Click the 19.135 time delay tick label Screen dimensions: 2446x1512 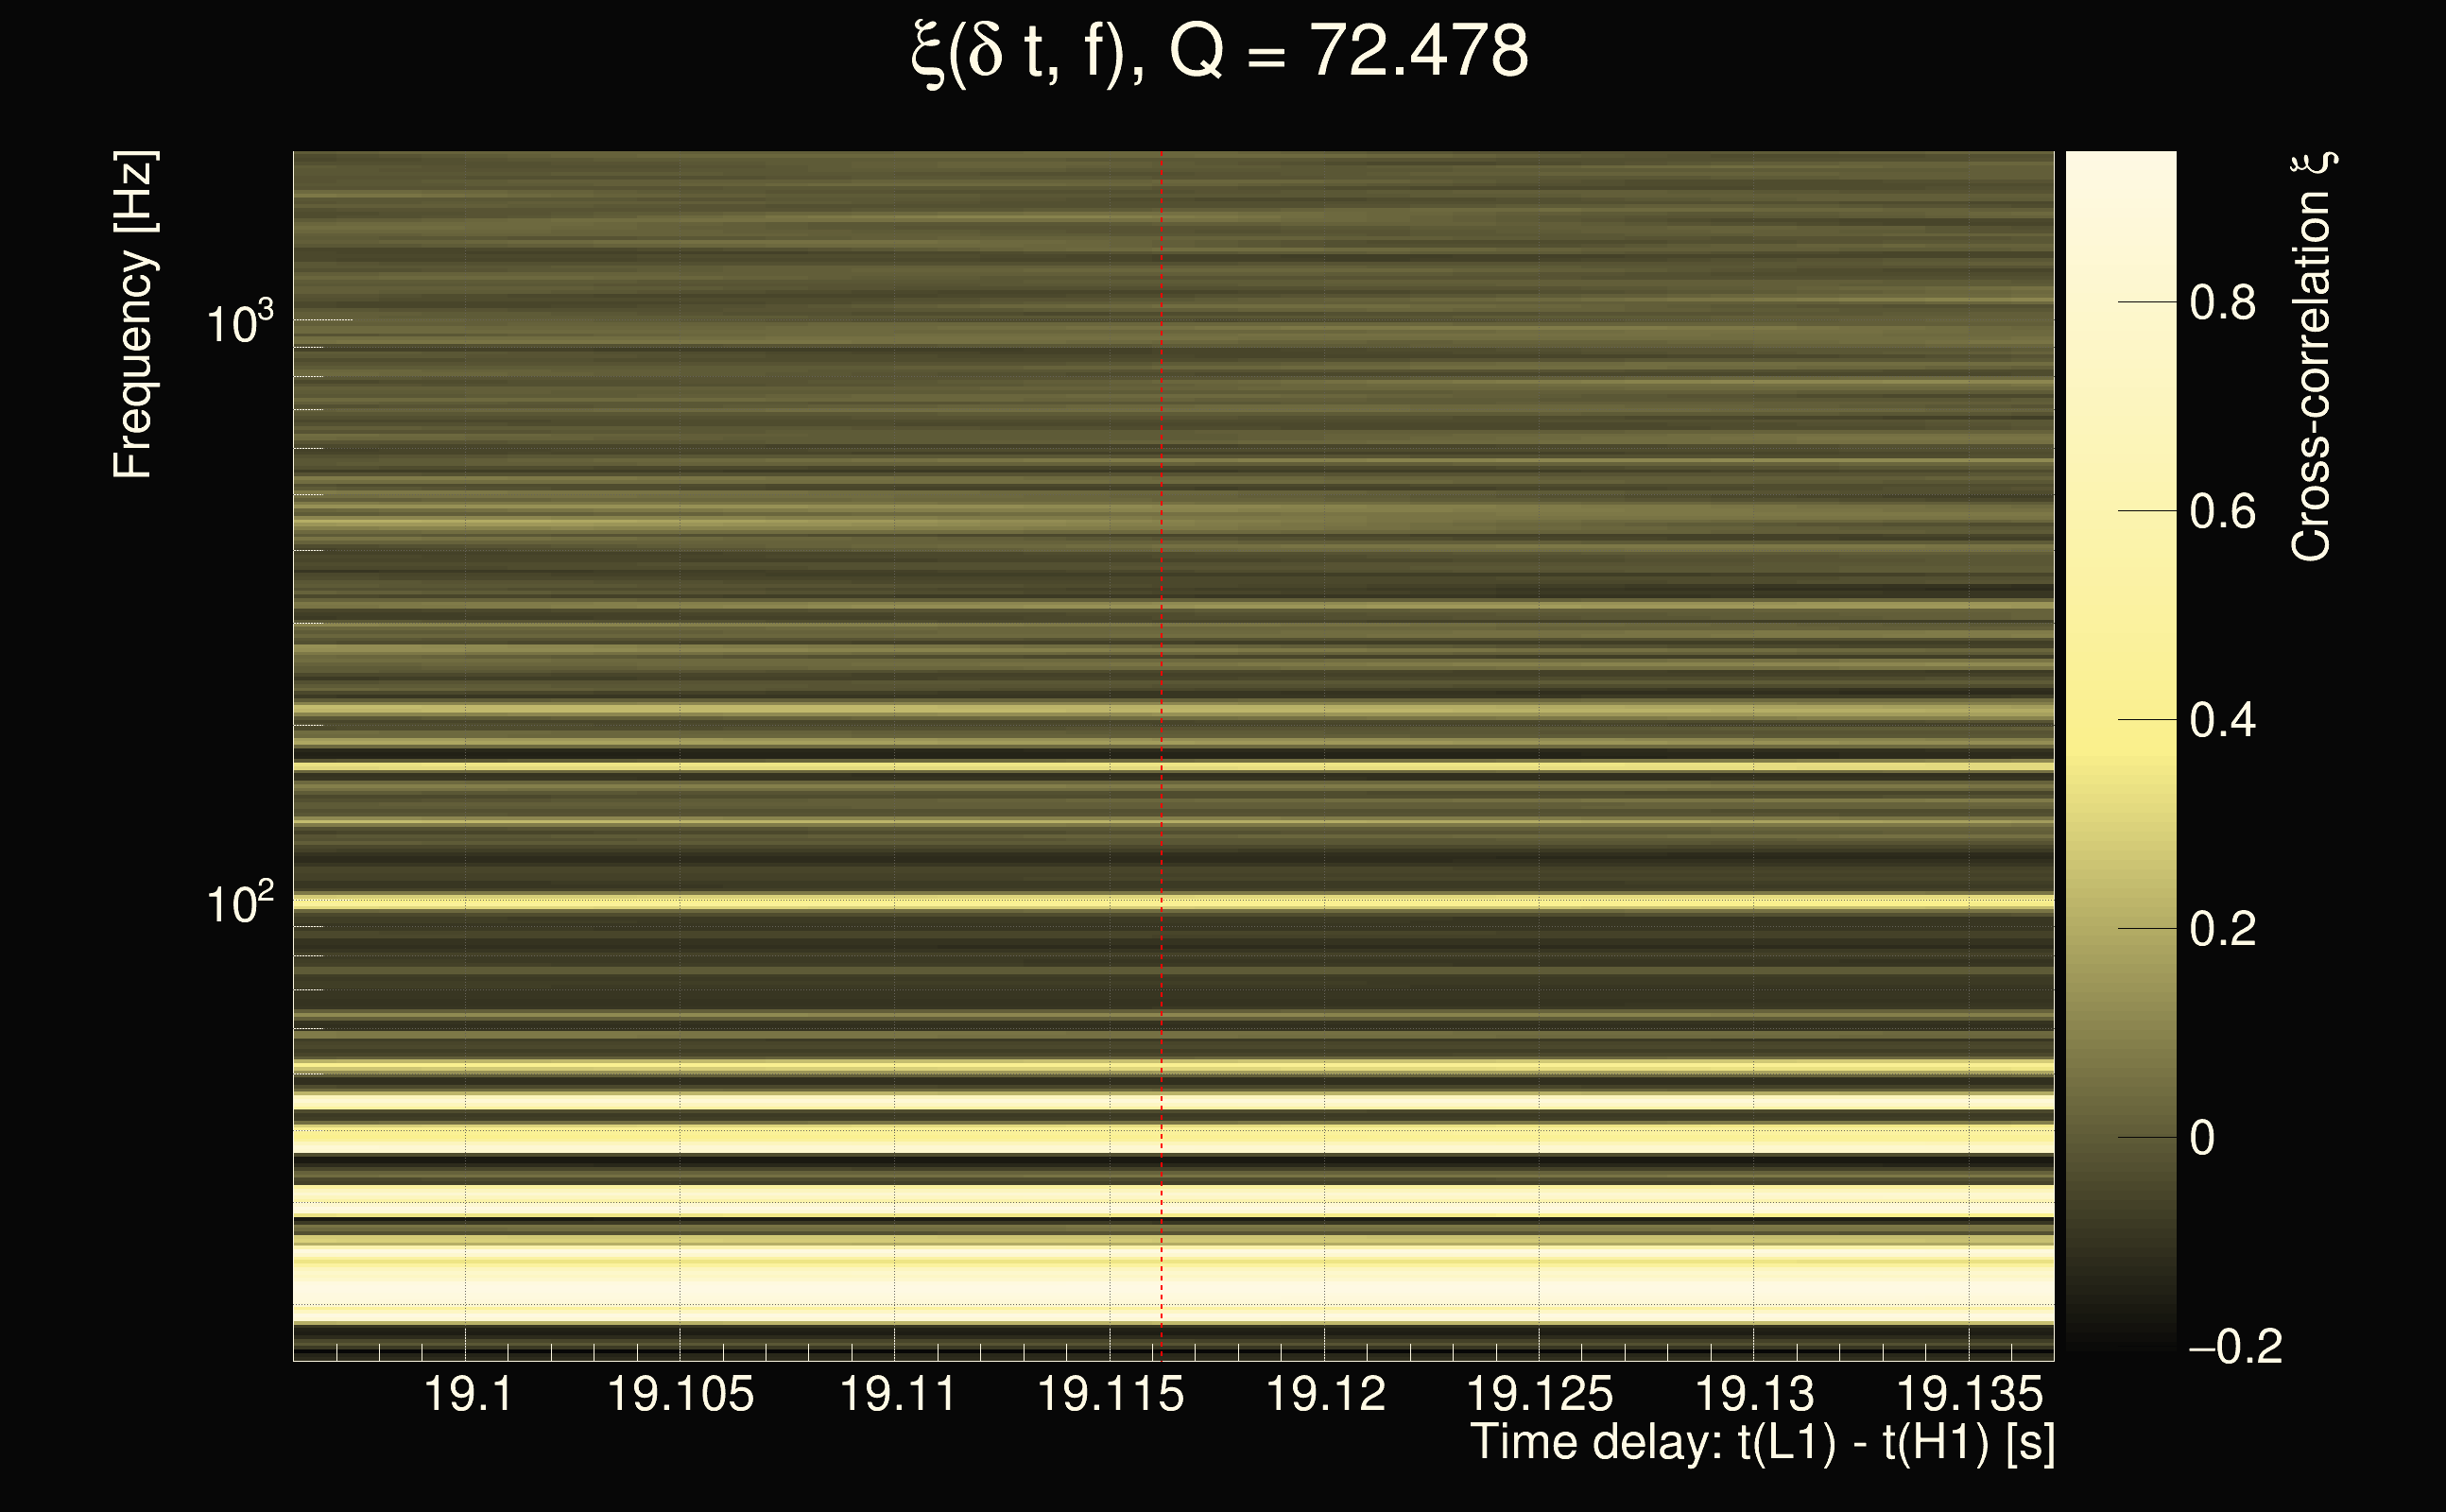[x=1968, y=1394]
